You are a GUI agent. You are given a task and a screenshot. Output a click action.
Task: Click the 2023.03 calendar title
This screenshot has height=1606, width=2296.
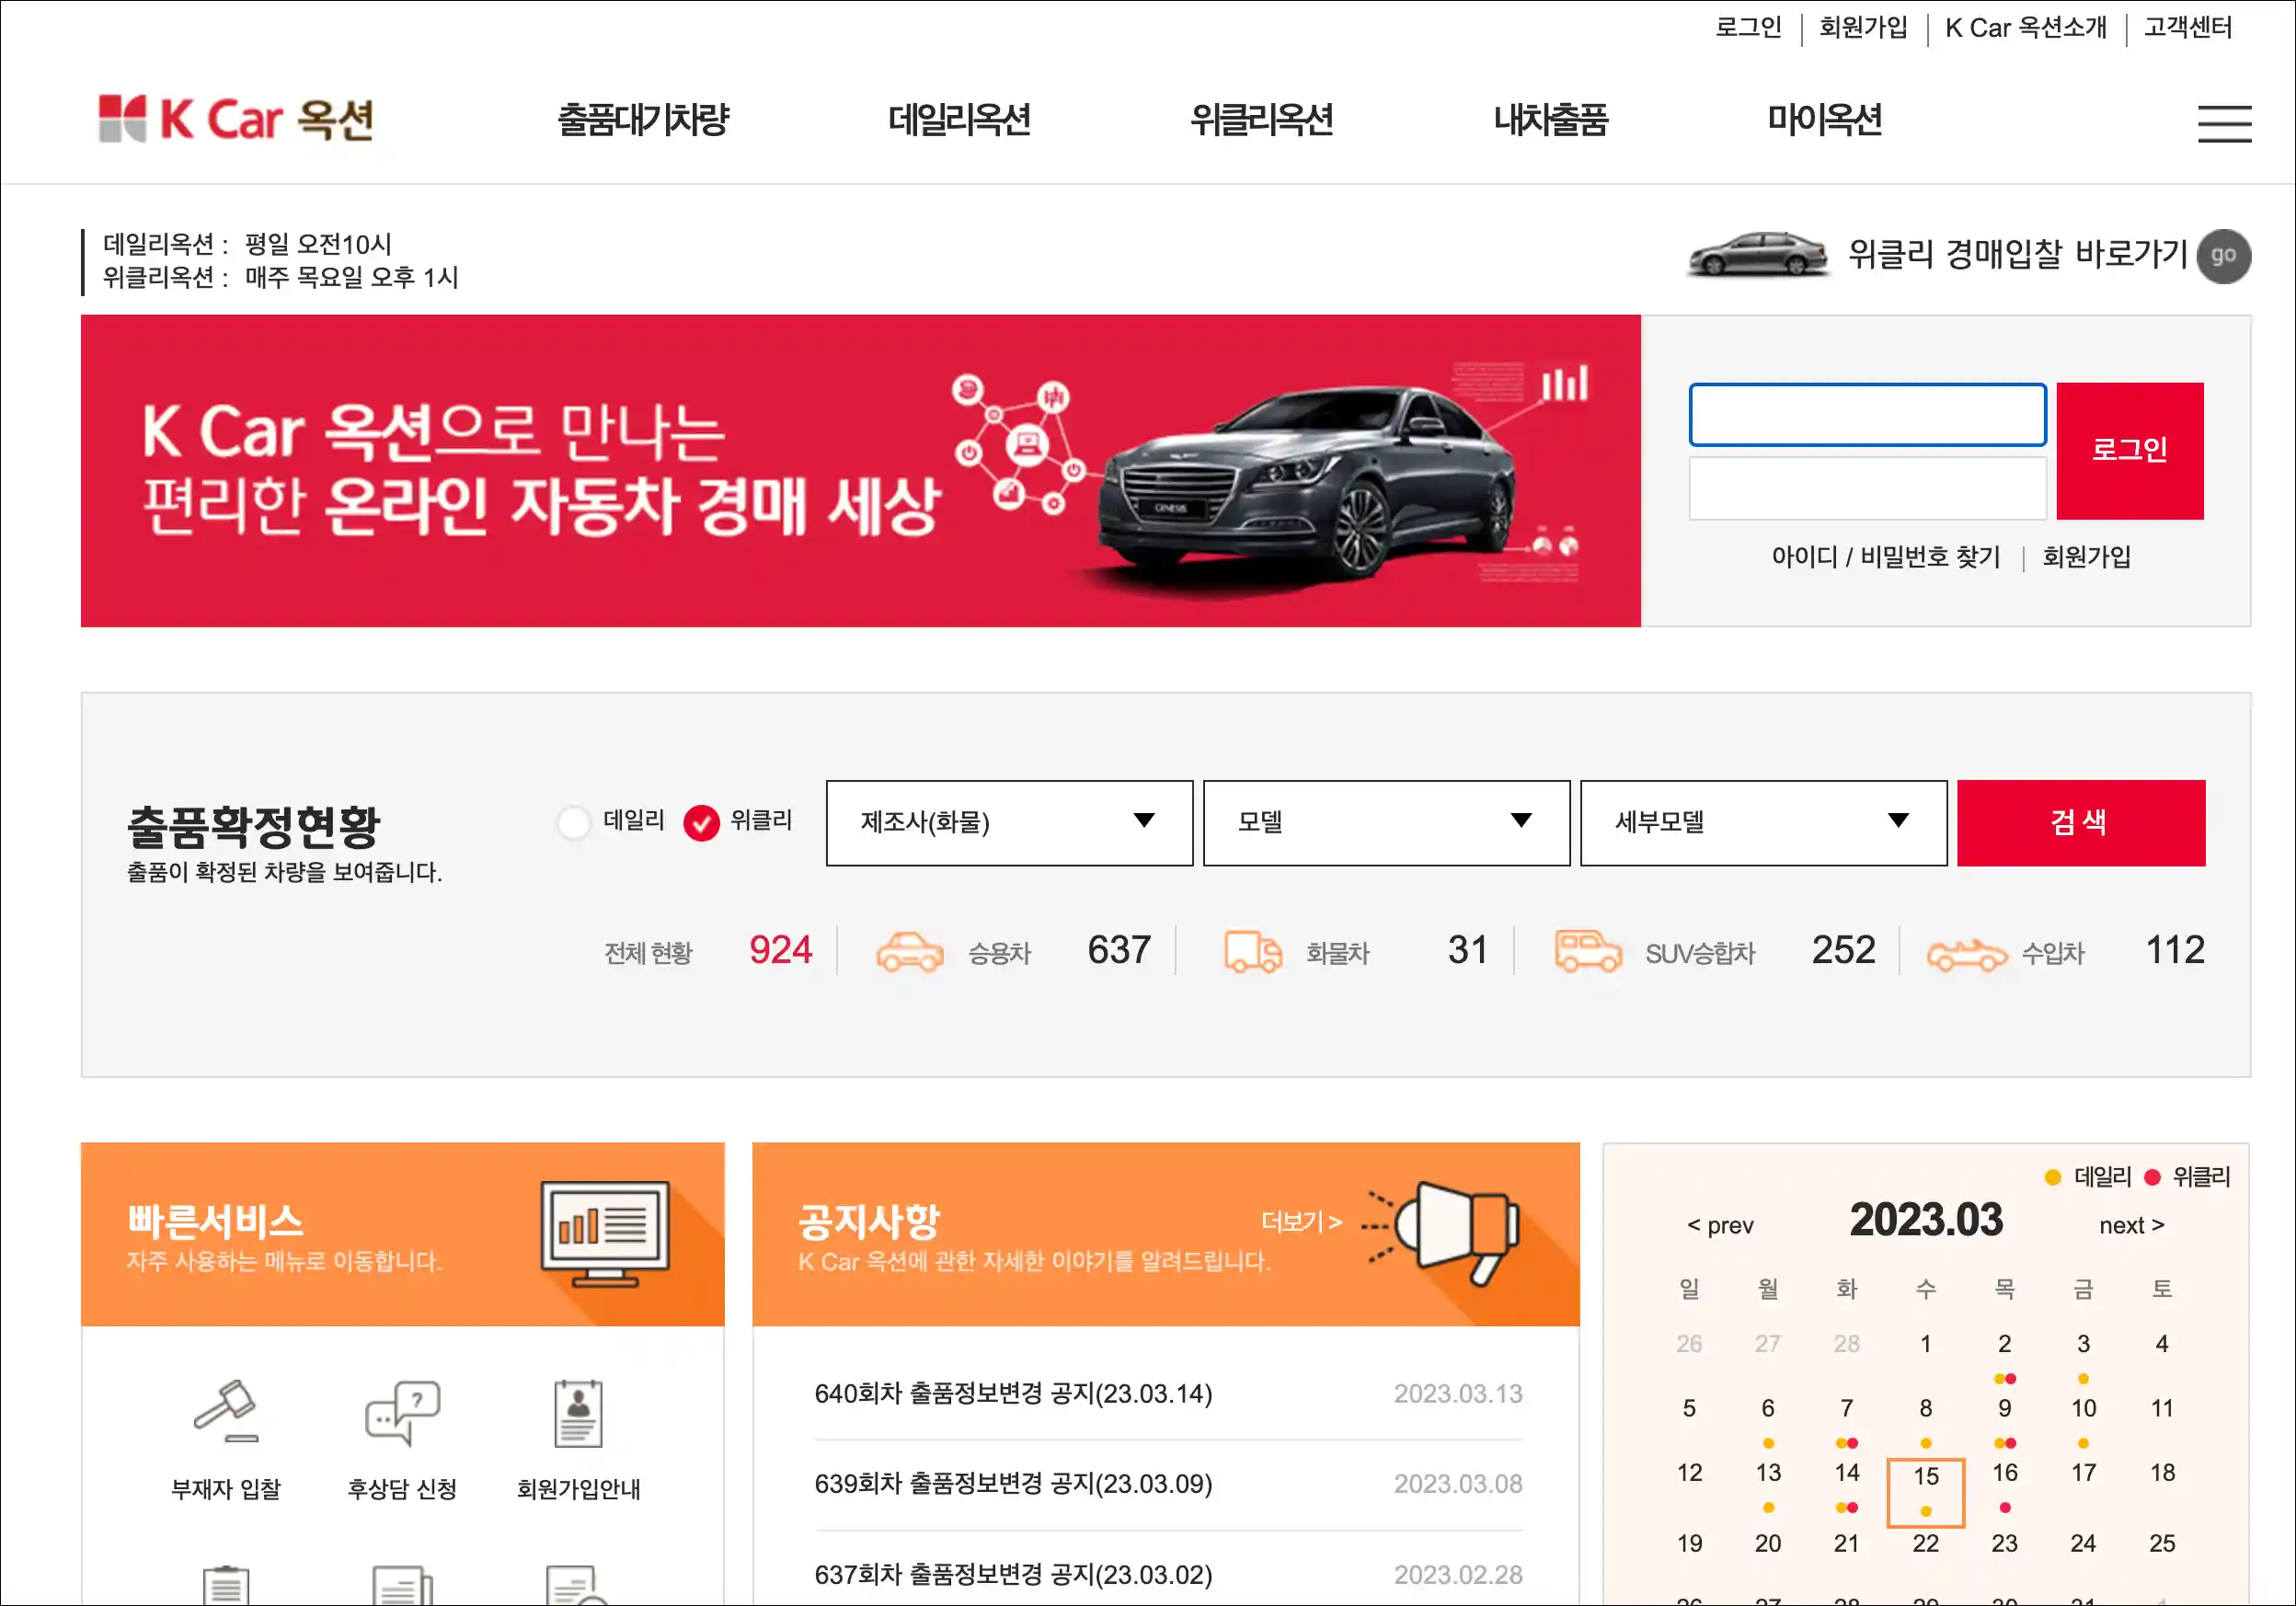click(x=1925, y=1220)
